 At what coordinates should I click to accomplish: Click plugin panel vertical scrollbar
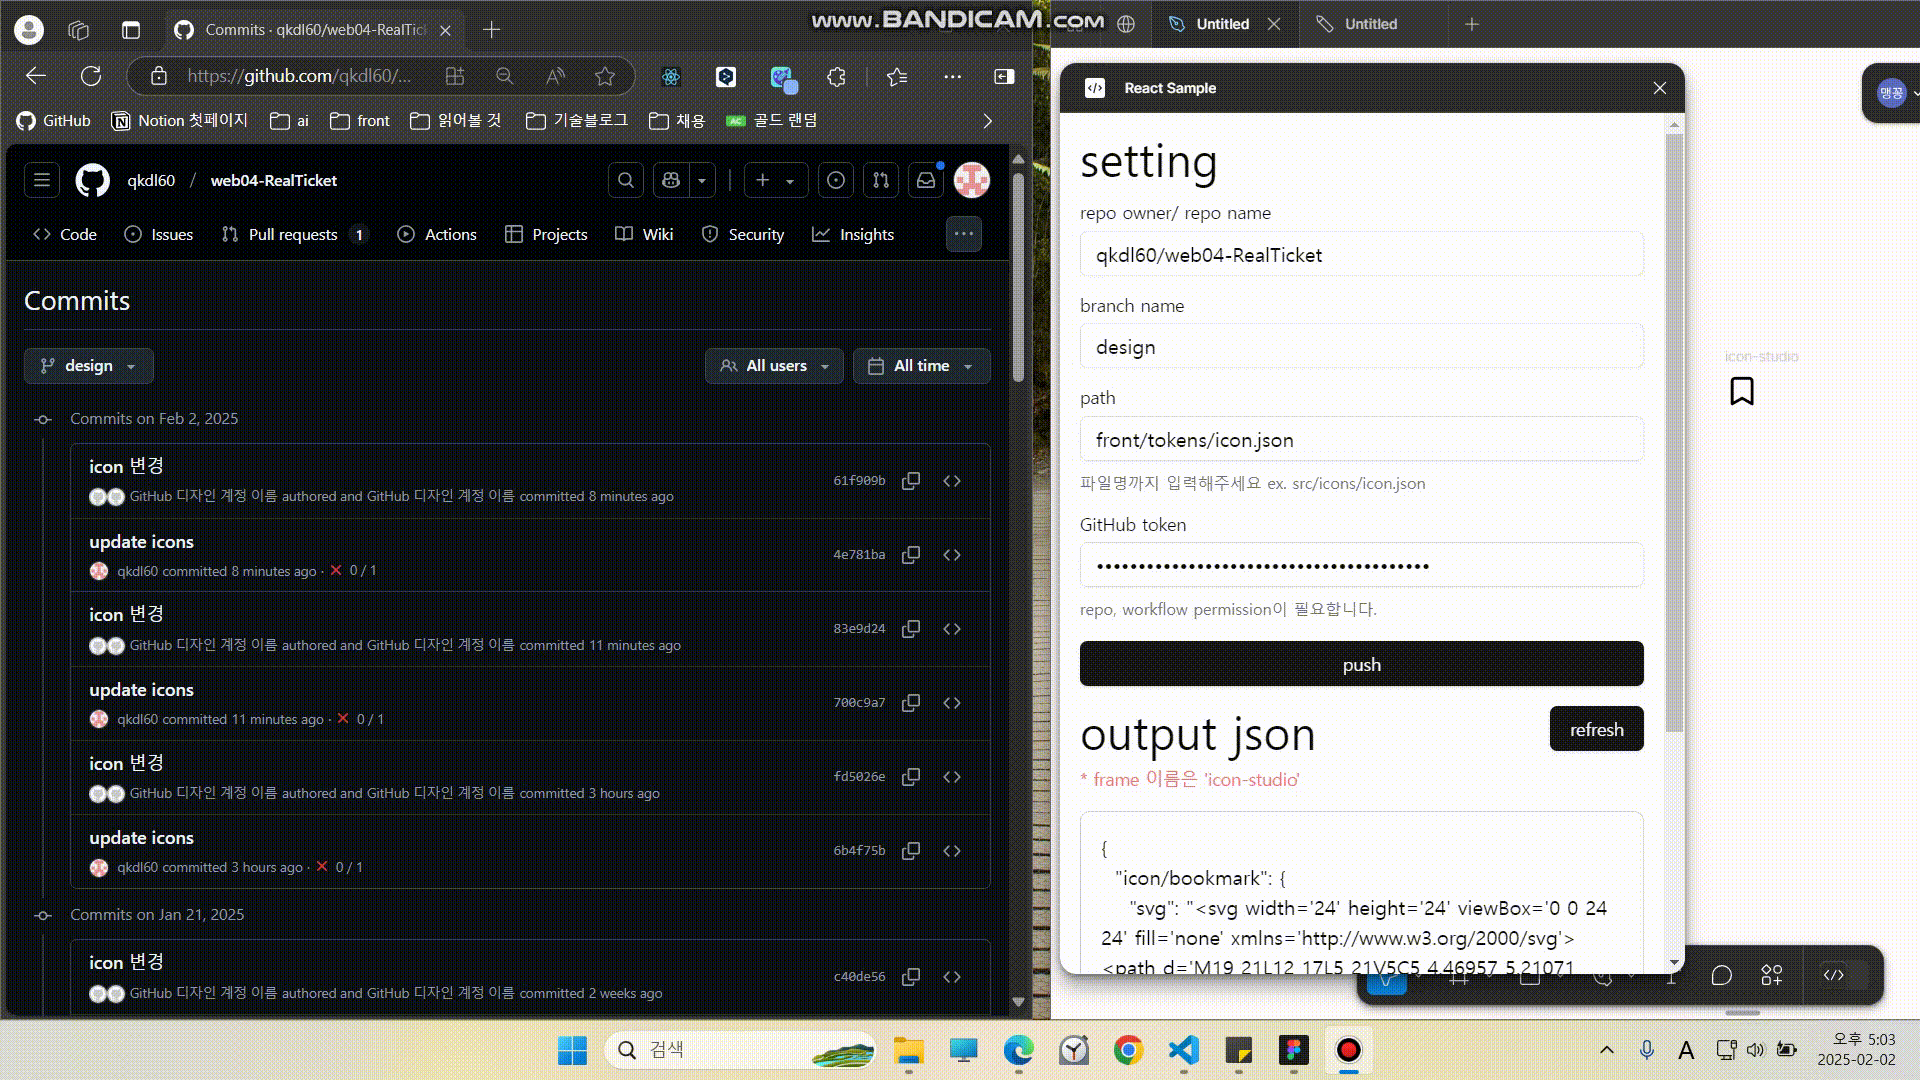click(x=1674, y=430)
